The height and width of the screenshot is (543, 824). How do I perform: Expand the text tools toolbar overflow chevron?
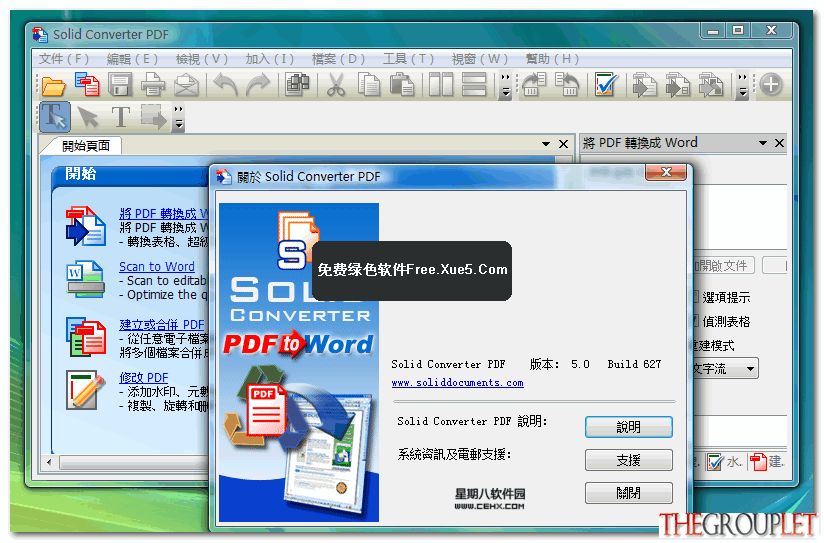(x=179, y=118)
